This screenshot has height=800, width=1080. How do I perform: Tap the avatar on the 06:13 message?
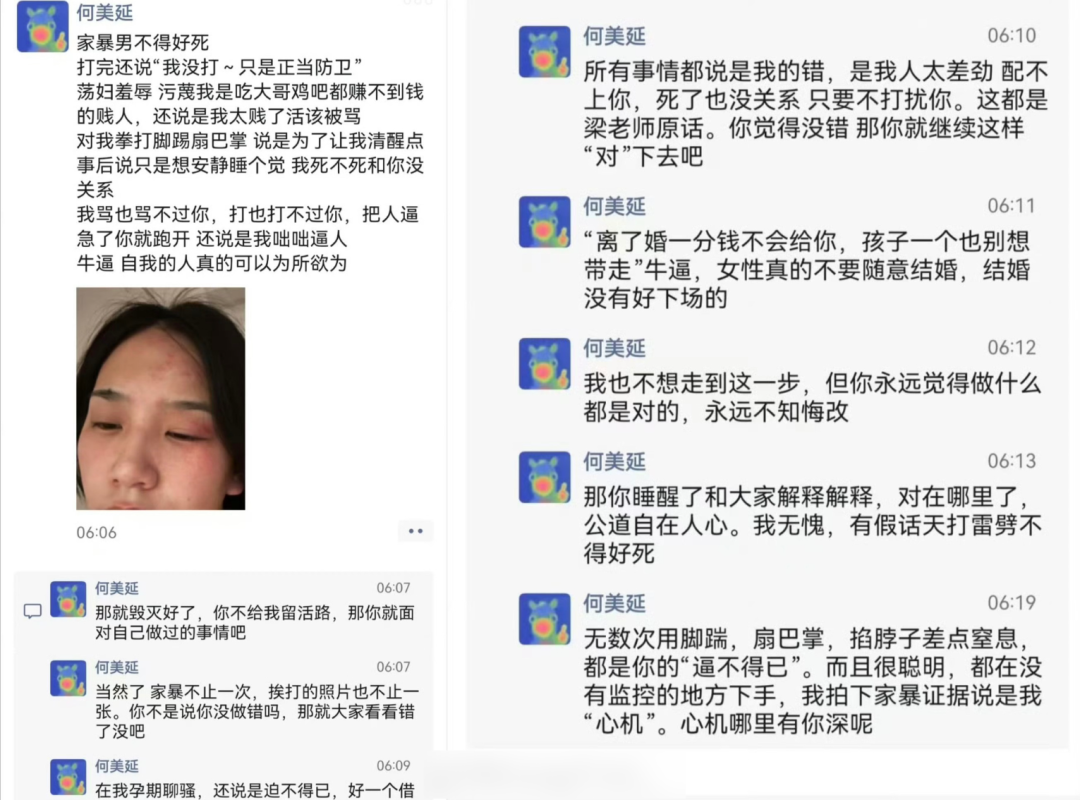coord(544,477)
